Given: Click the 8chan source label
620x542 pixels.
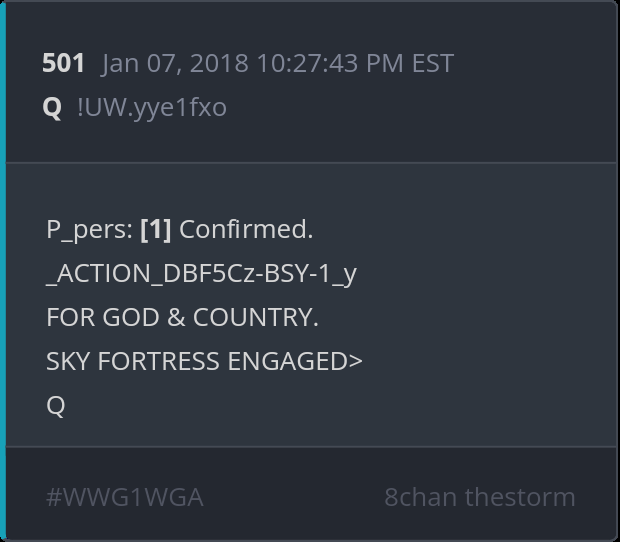Looking at the screenshot, I should [x=420, y=497].
